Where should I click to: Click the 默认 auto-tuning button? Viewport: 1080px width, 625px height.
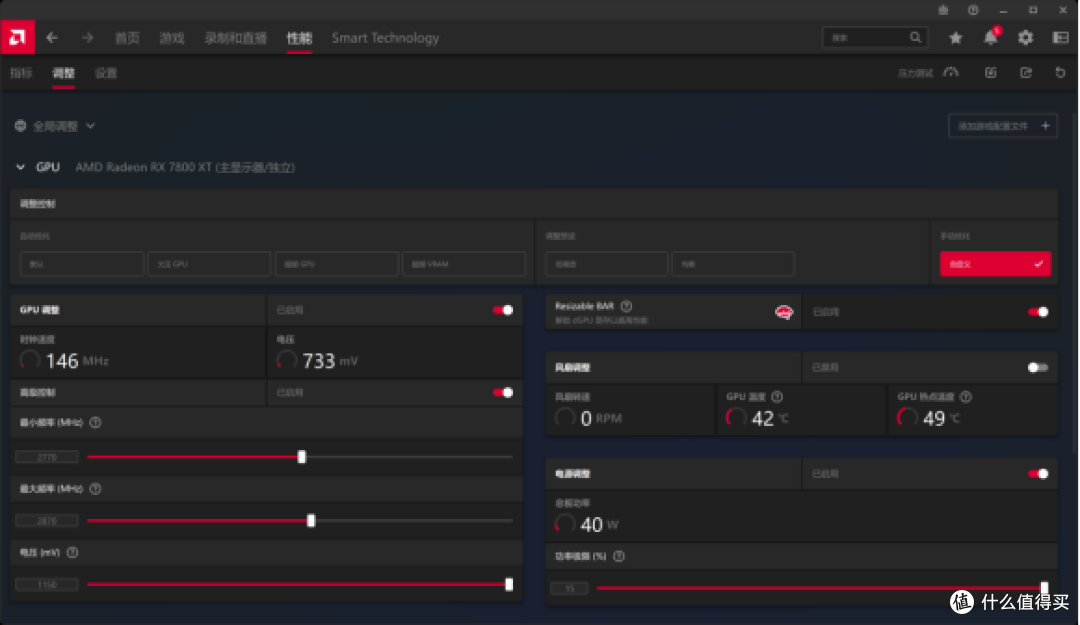tap(82, 264)
